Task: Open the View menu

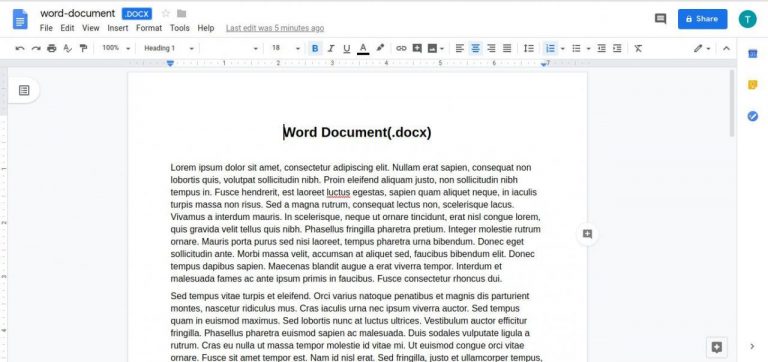Action: point(91,28)
